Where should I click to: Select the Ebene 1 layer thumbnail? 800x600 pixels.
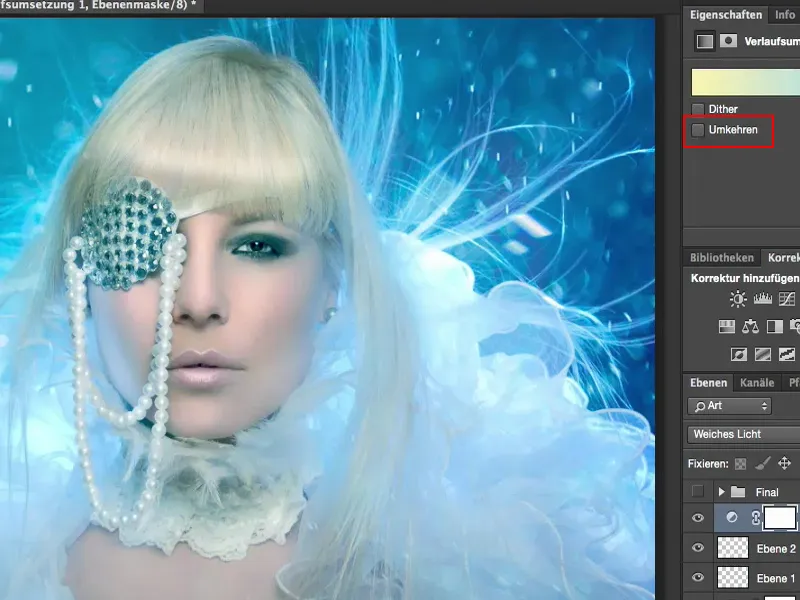[733, 578]
